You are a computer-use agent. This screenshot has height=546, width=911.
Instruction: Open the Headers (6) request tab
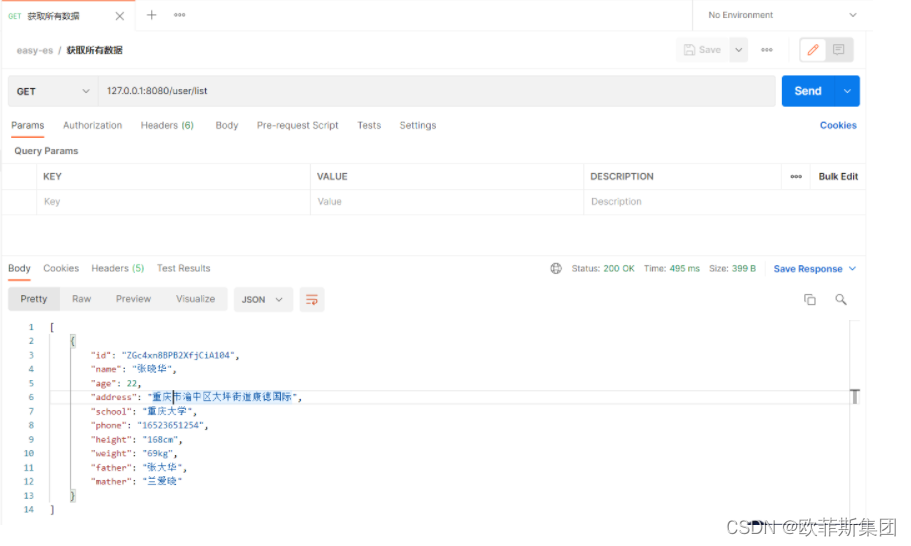click(167, 125)
